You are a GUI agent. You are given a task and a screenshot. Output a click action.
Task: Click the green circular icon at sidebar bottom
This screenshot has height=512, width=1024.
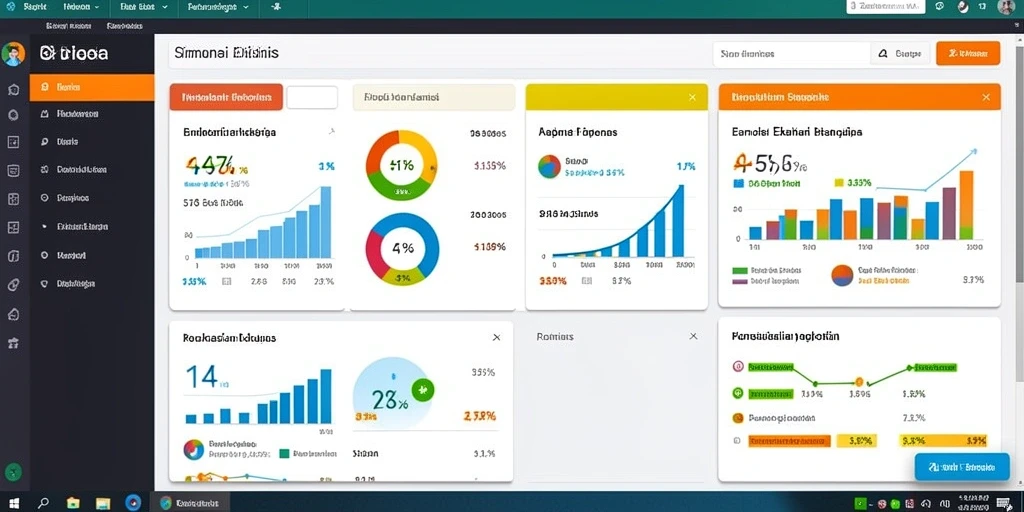13,472
